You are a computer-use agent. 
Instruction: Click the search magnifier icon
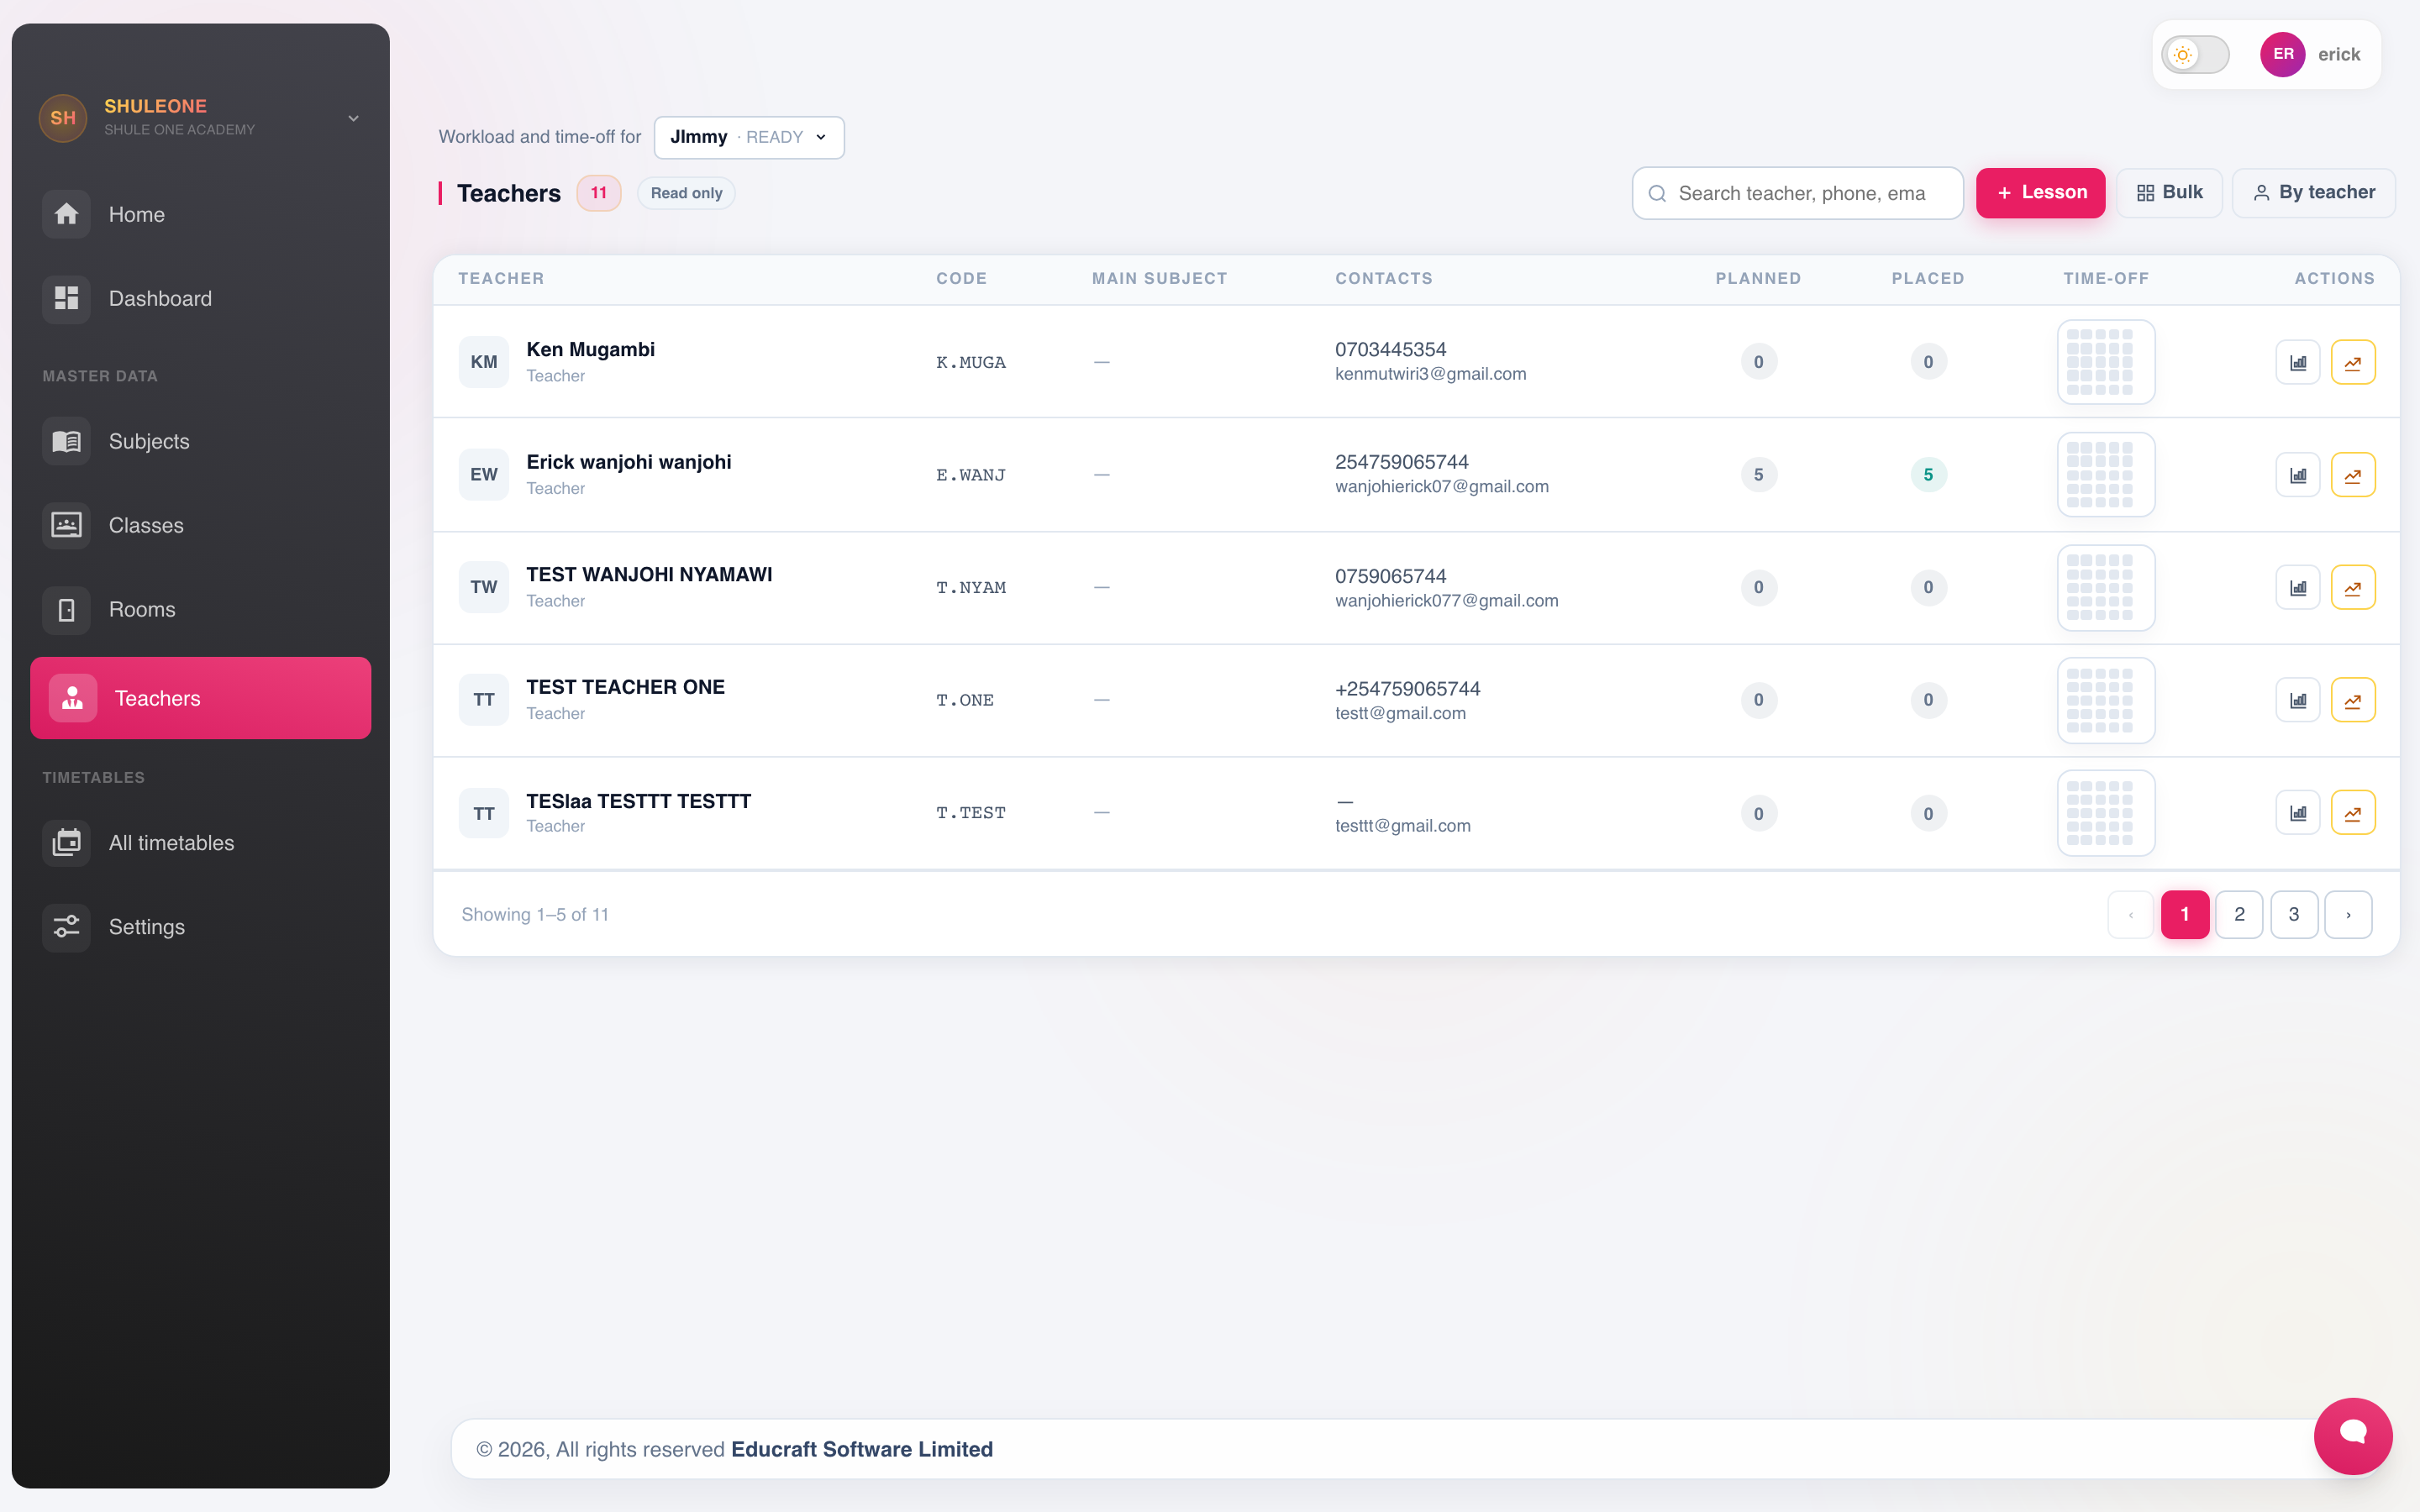point(1657,193)
